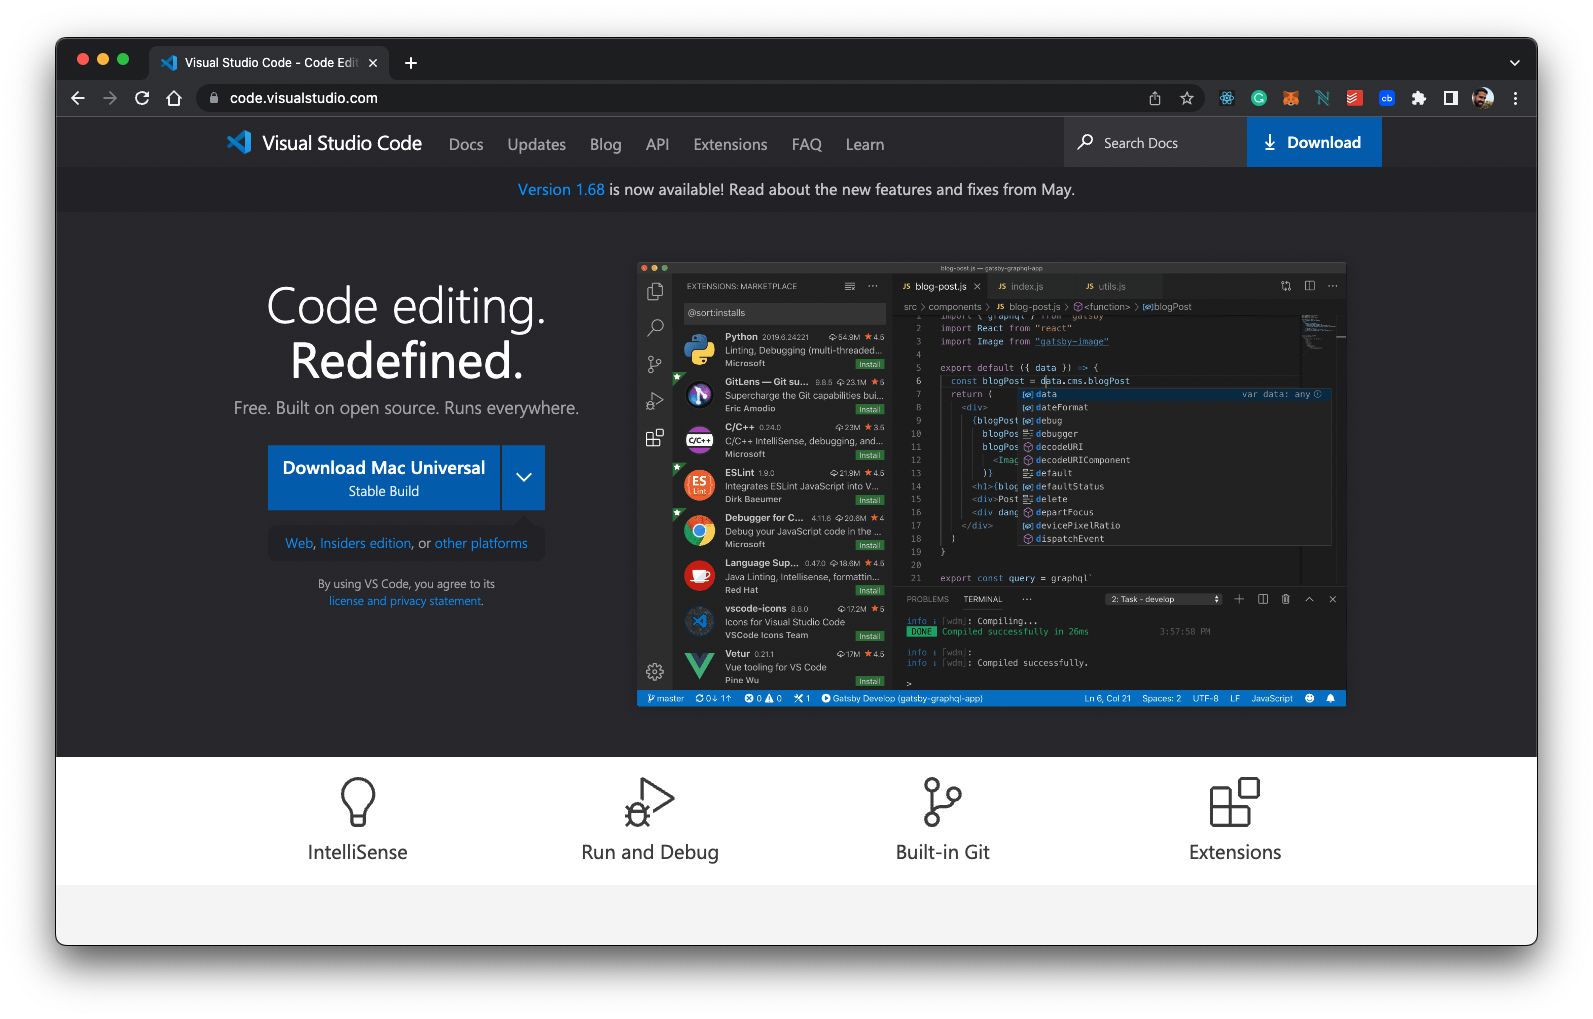Open the profile avatar menu
The height and width of the screenshot is (1019, 1593).
1483,98
